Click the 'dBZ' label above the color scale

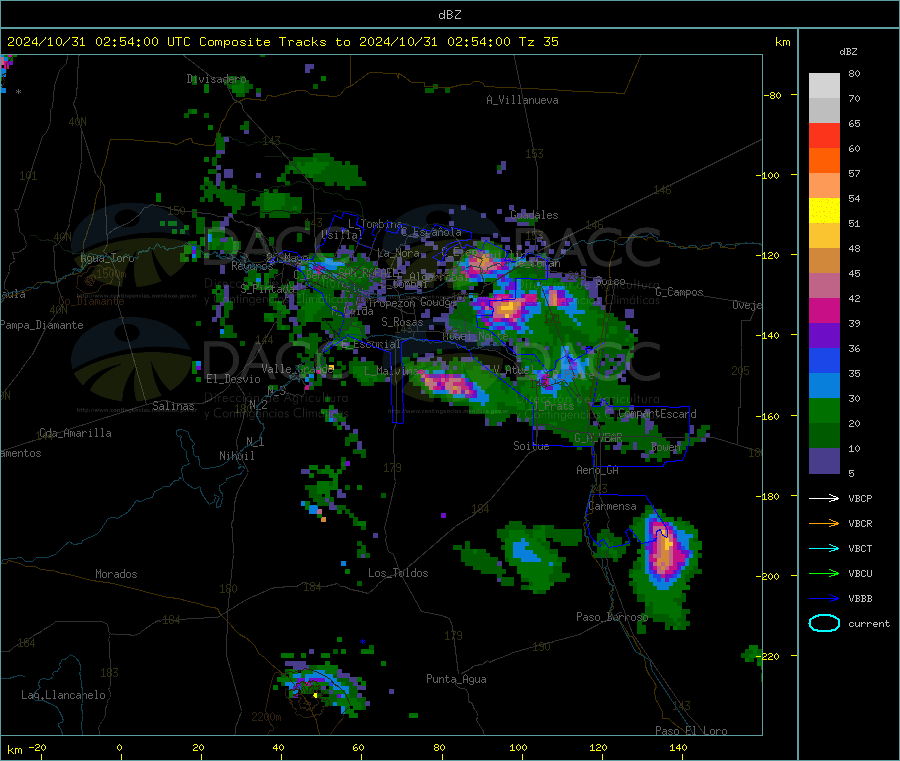pos(848,52)
